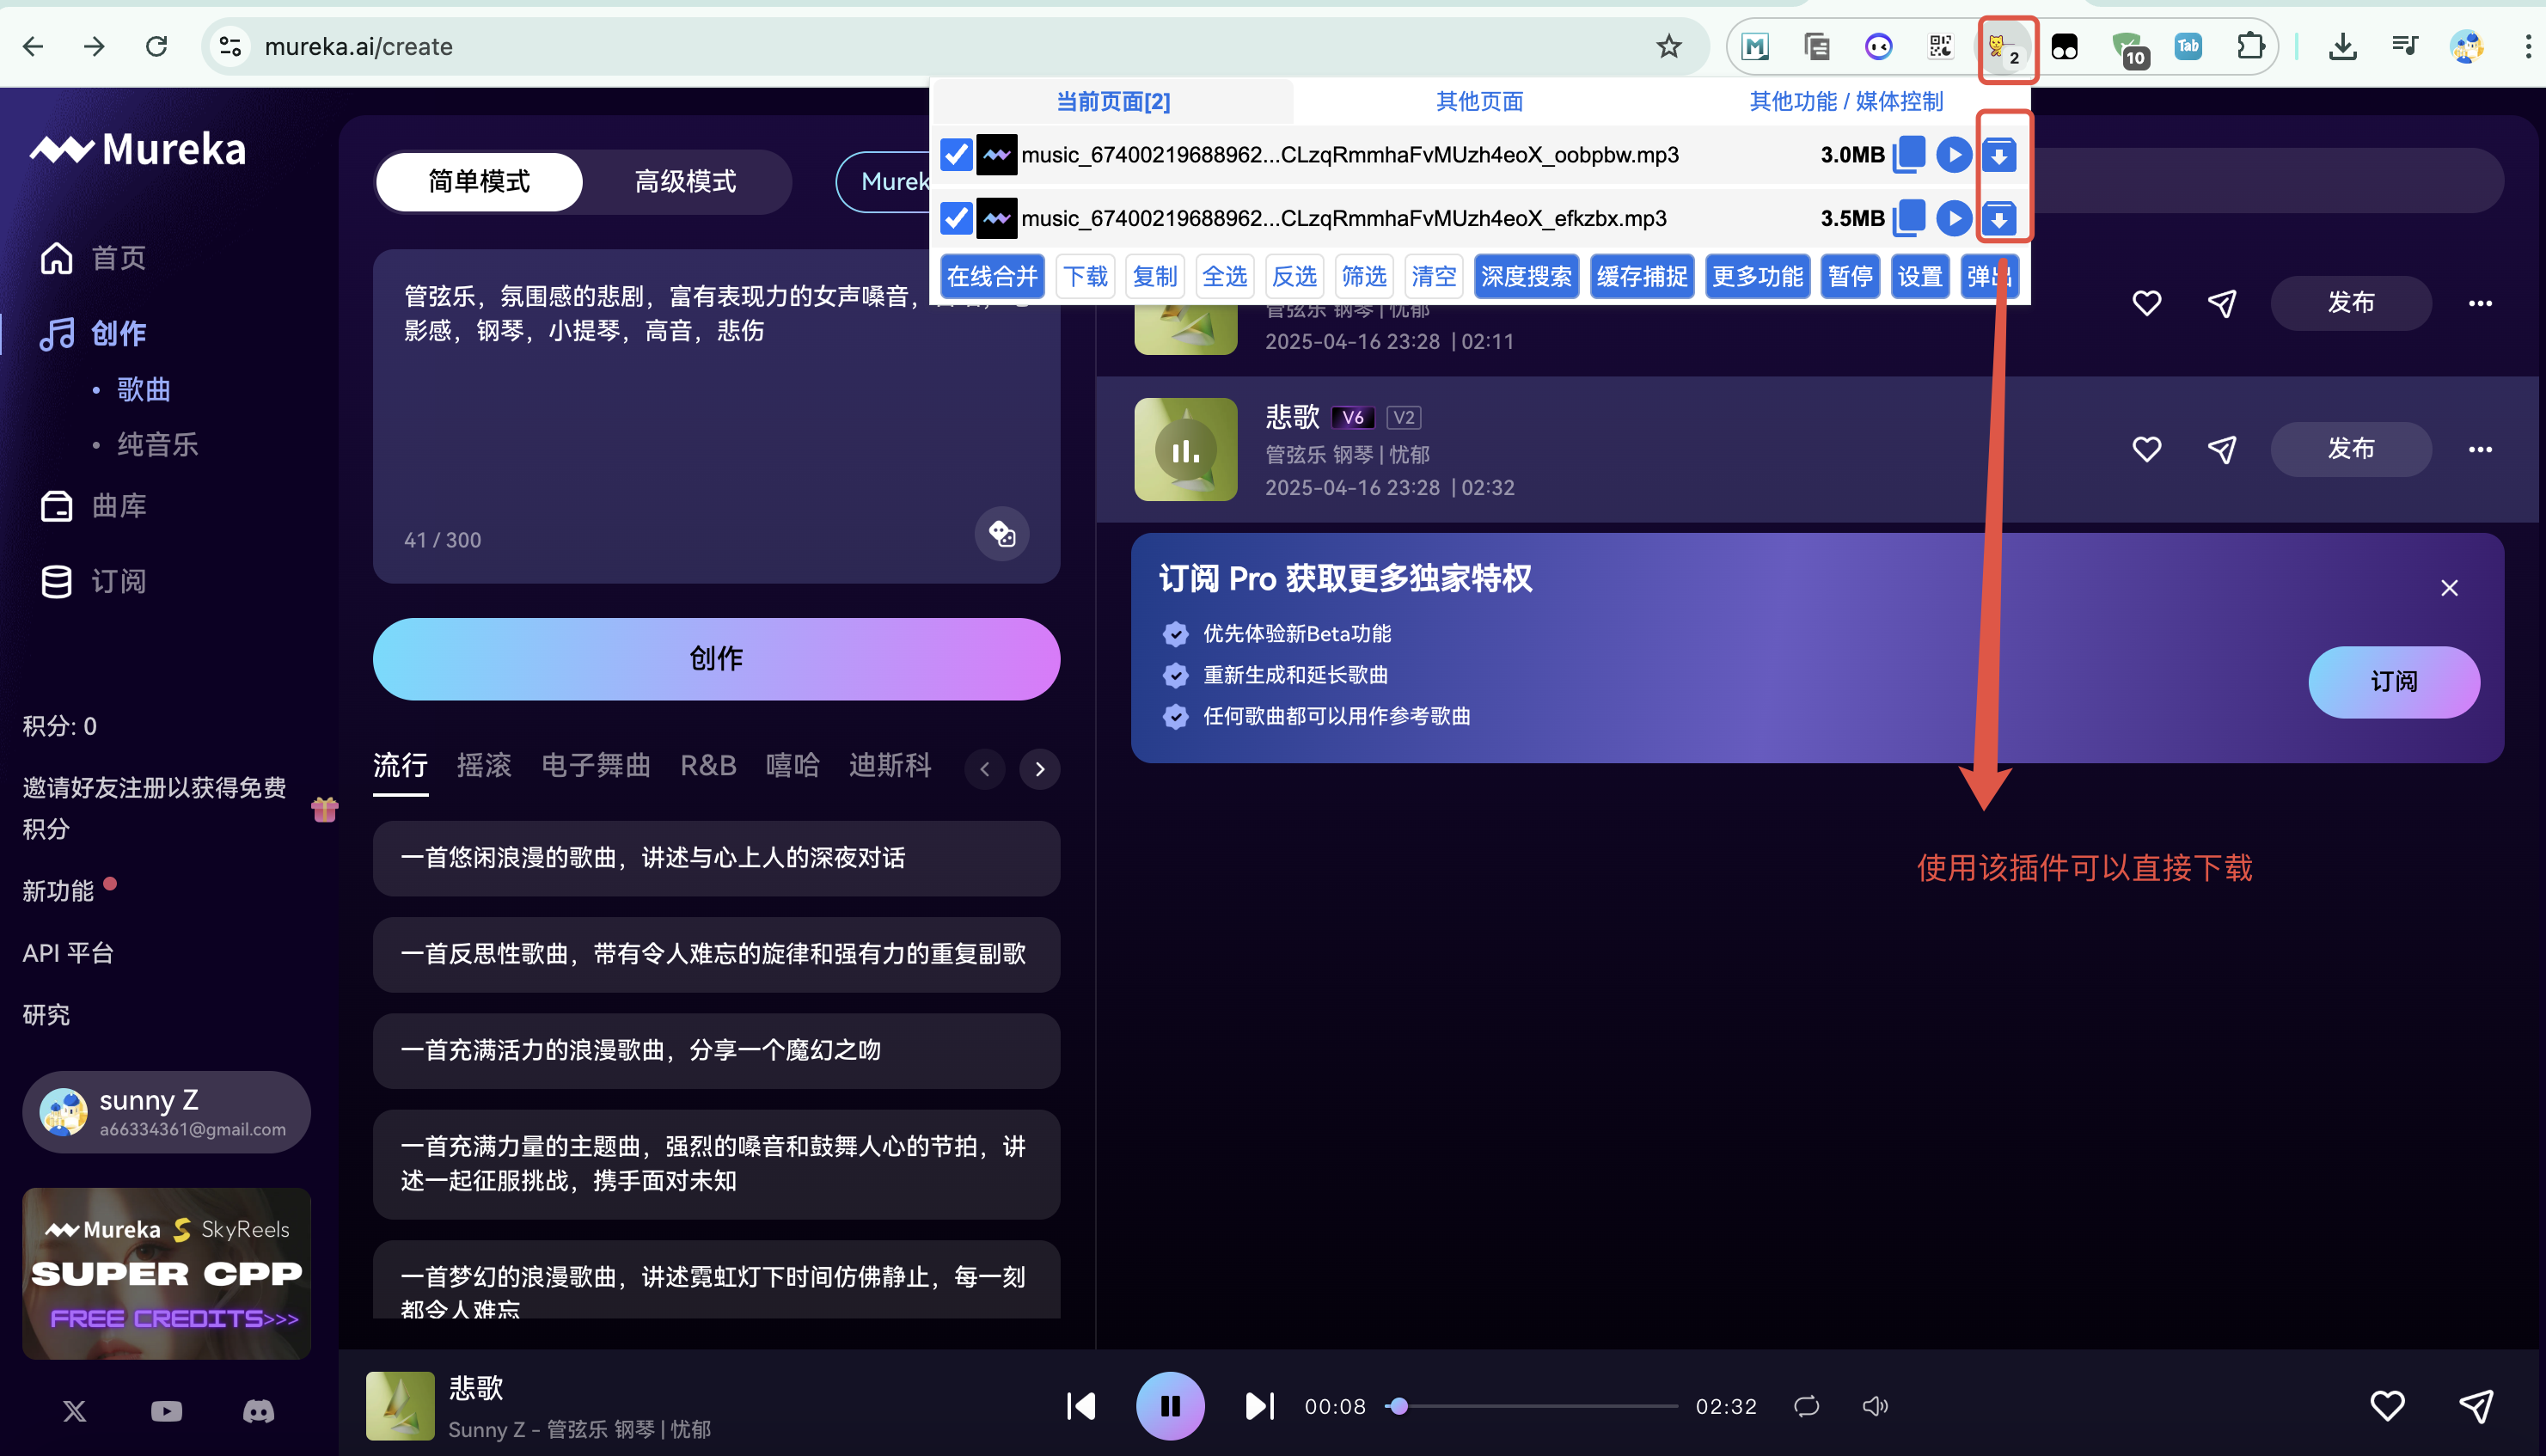Screen dimensions: 2546x1456
Task: Mute volume with the speaker icon
Action: [x=1874, y=1406]
